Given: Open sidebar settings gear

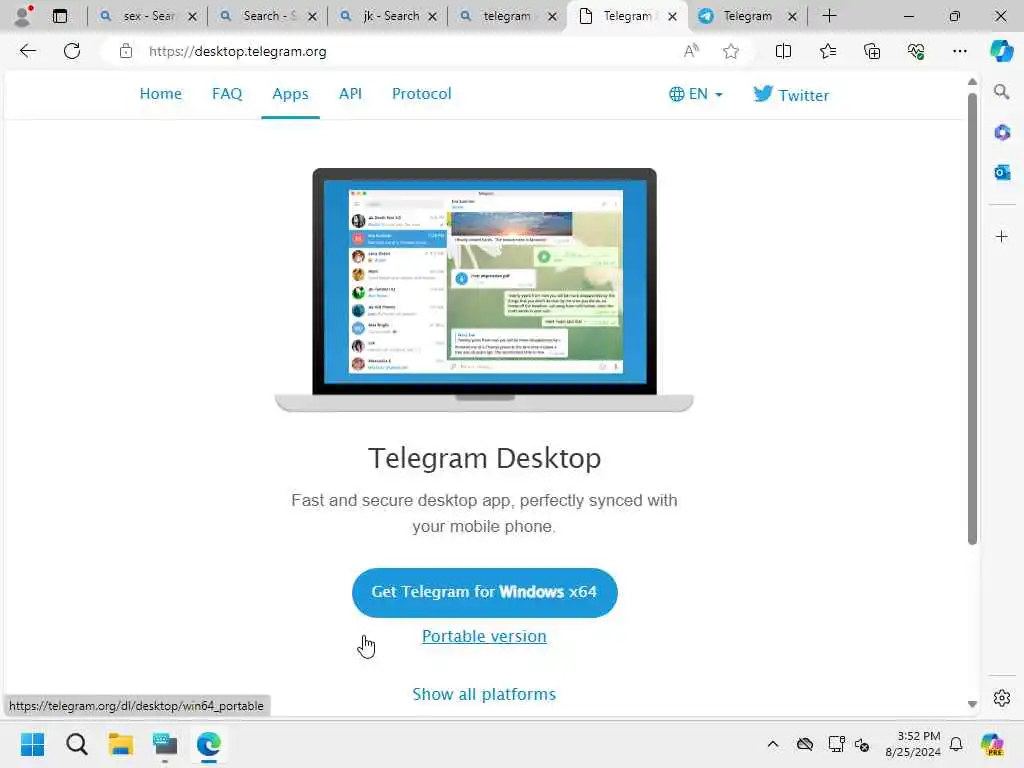Looking at the screenshot, I should tap(1002, 698).
